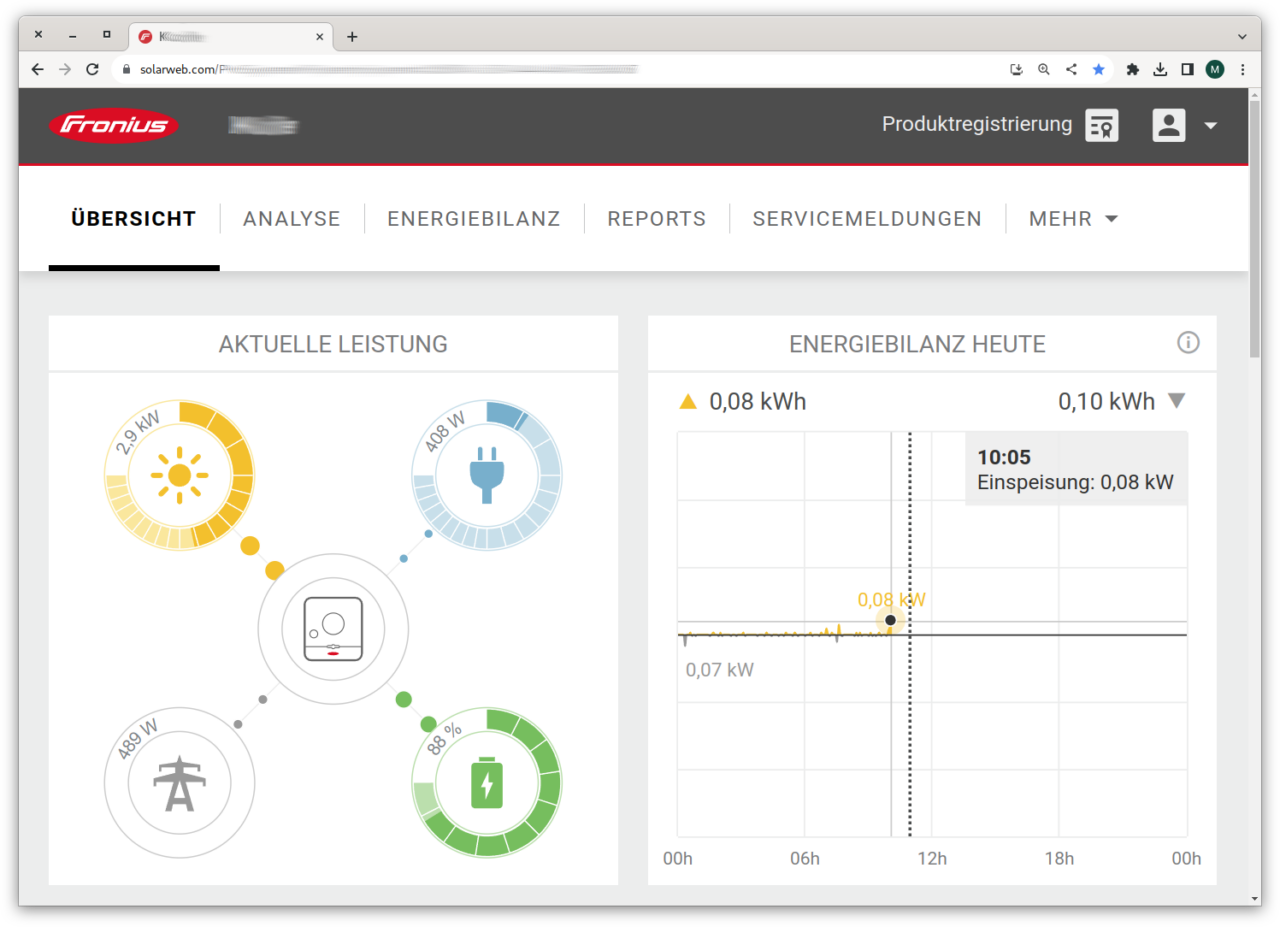This screenshot has height=927, width=1280.
Task: Click the Produktregistrierung link
Action: (976, 125)
